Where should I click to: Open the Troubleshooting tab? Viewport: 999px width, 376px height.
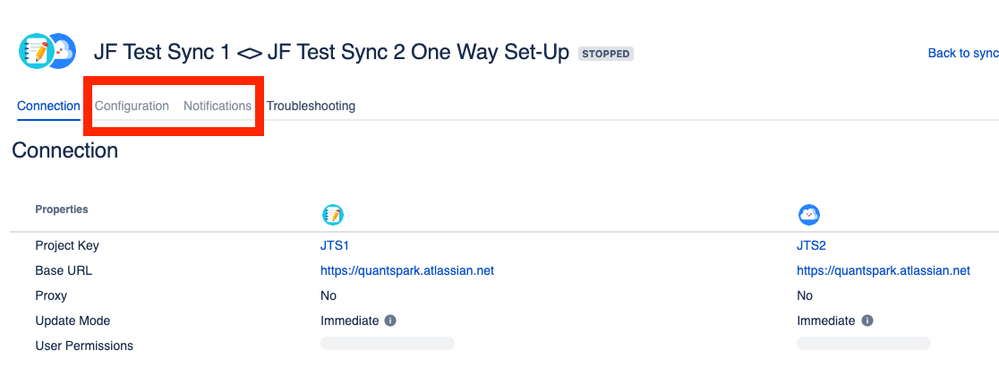(x=311, y=106)
